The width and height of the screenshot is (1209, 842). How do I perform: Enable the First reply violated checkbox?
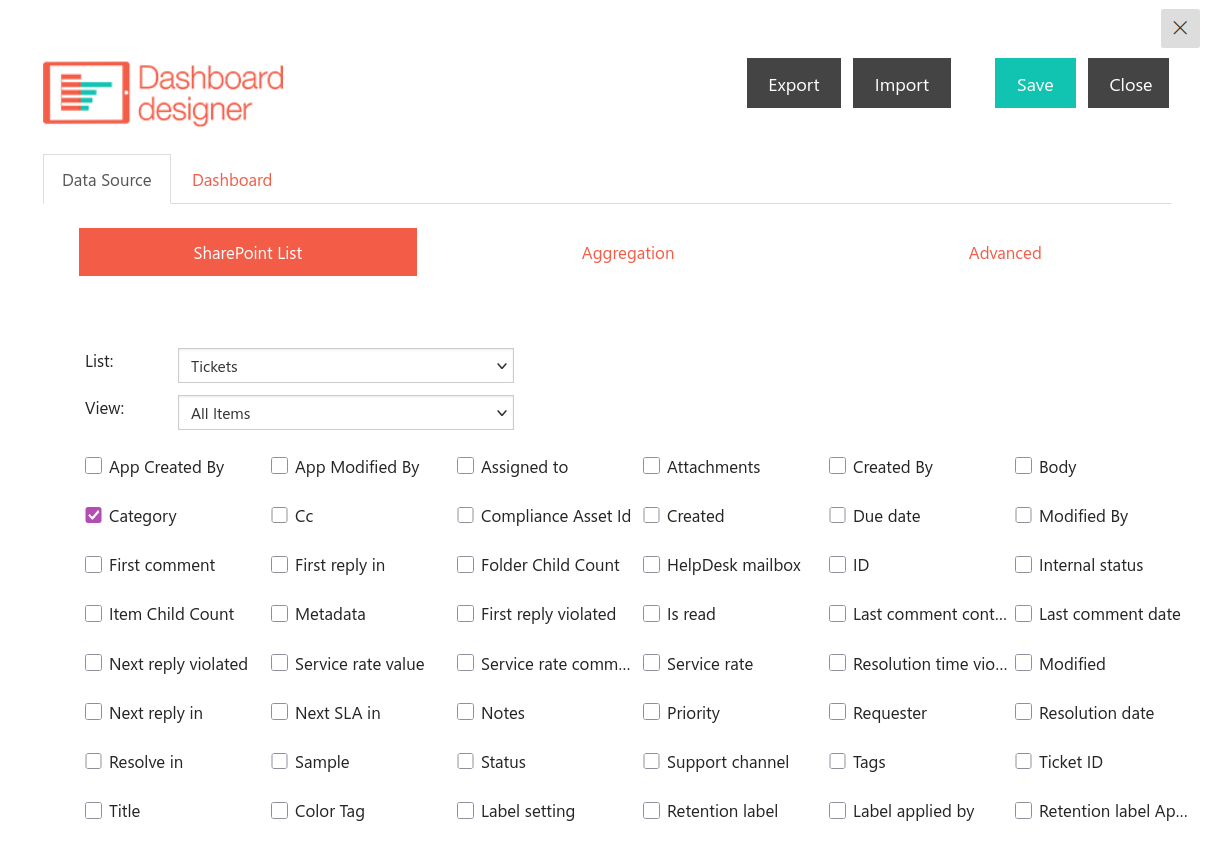[465, 613]
